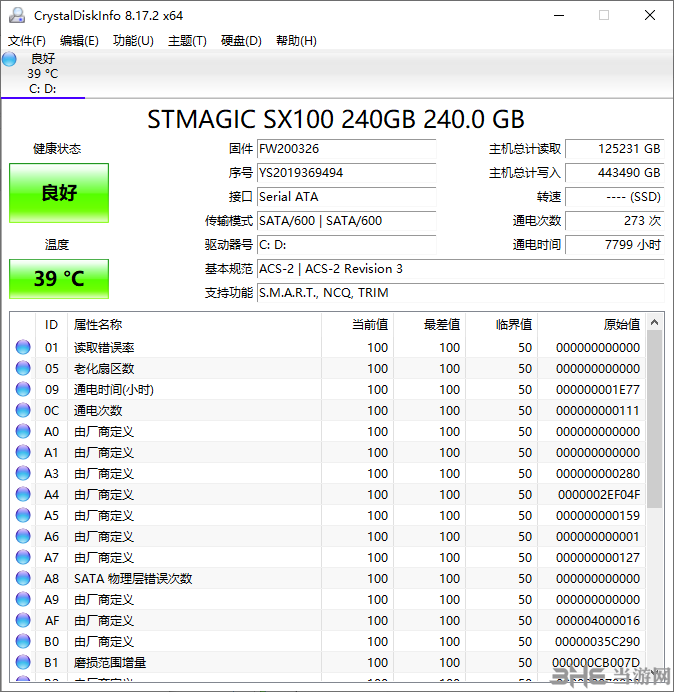
Task: Click raw value 000000001E77
Action: [x=598, y=390]
